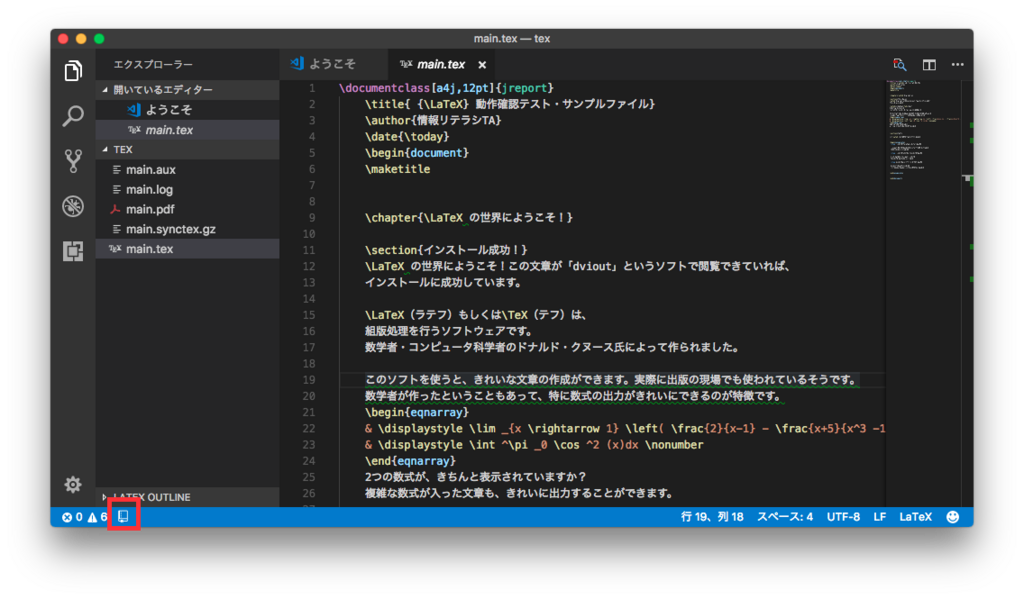
Task: Close the main.tex editor tab
Action: tap(482, 65)
